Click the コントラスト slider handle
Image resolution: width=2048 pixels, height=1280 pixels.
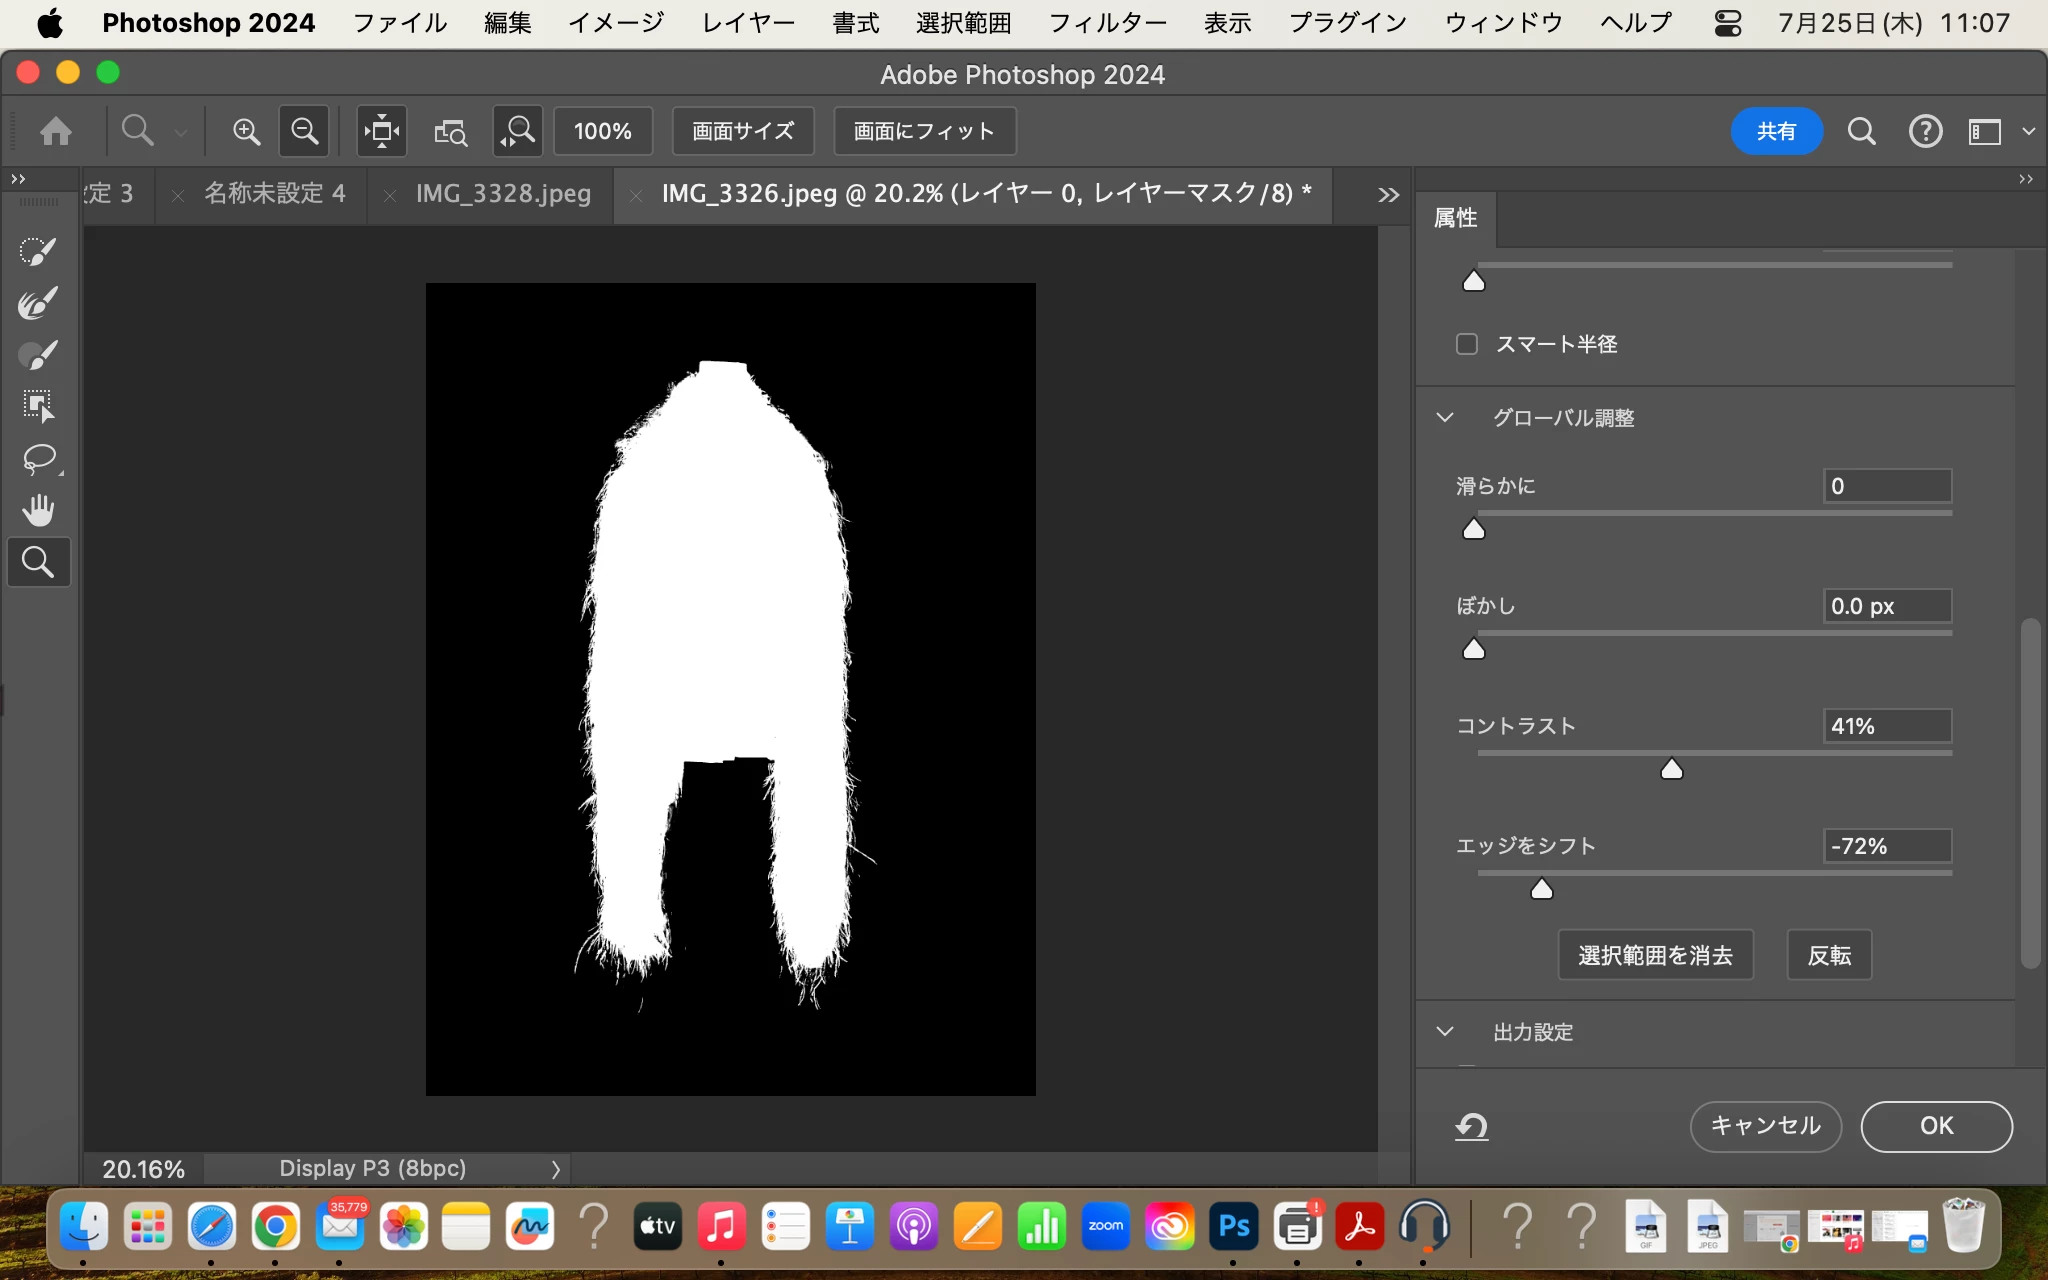(x=1672, y=769)
